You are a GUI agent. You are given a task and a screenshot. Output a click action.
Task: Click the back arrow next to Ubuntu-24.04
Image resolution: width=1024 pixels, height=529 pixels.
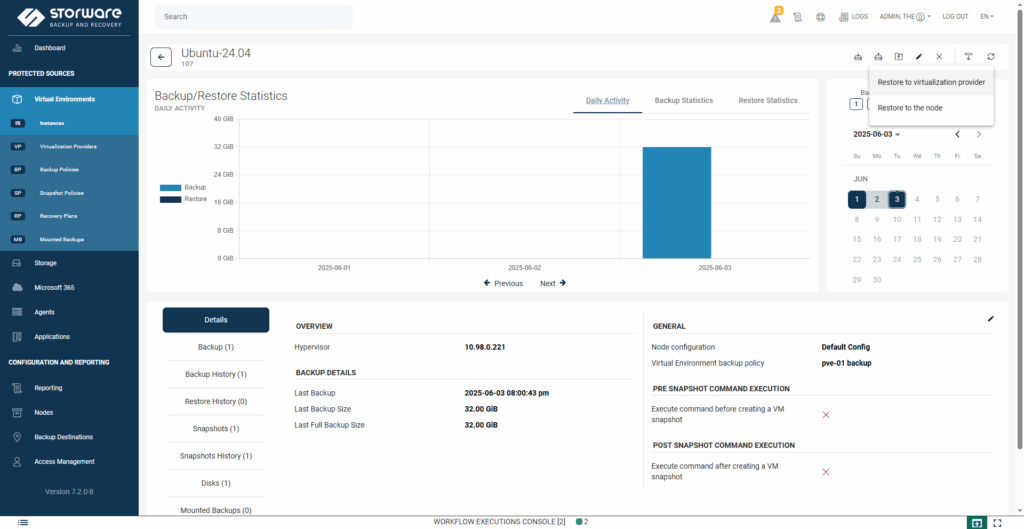[160, 57]
